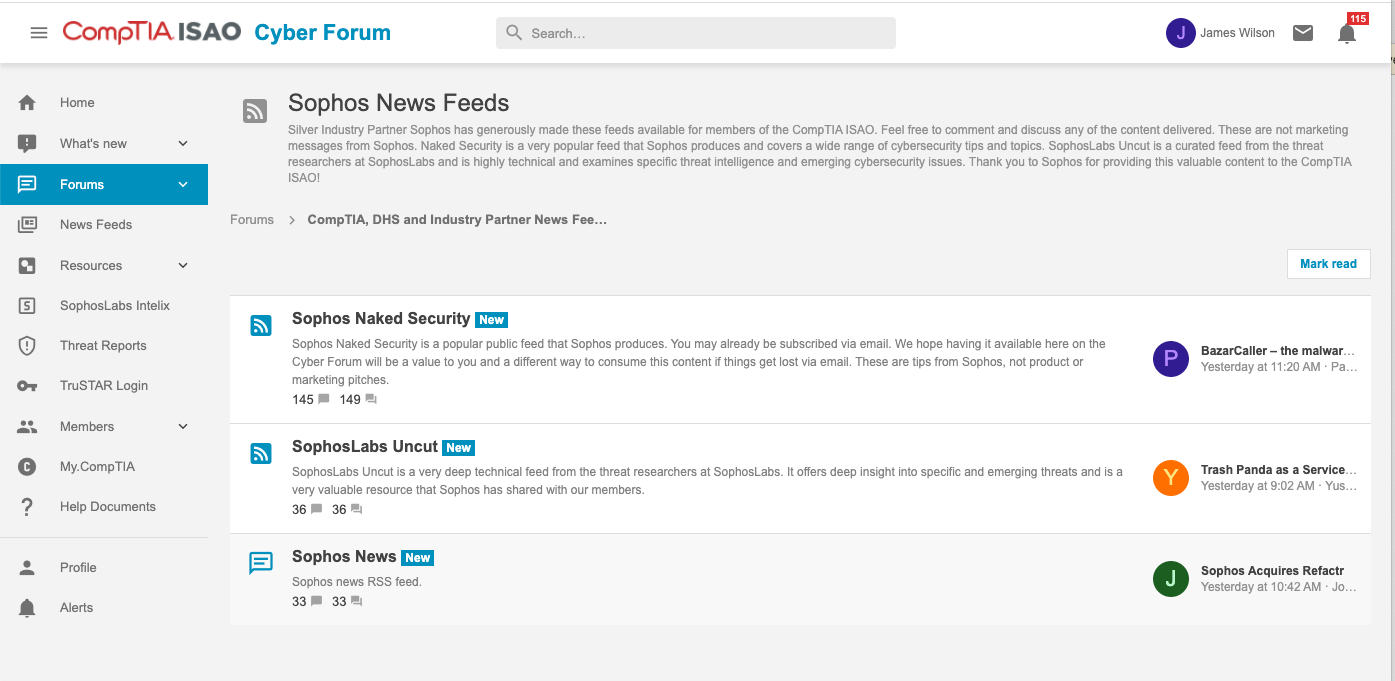Open the hamburger navigation menu
The width and height of the screenshot is (1395, 681).
(x=39, y=33)
